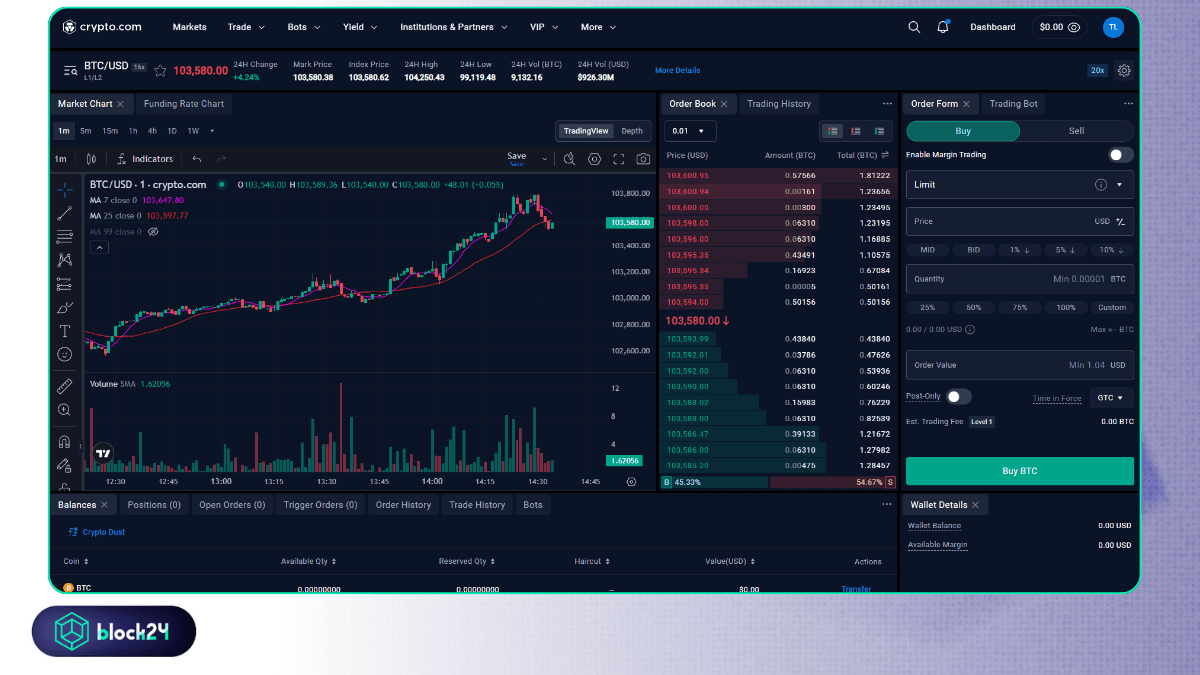The image size is (1200, 675).
Task: Toggle Post-Only switch
Action: (958, 397)
